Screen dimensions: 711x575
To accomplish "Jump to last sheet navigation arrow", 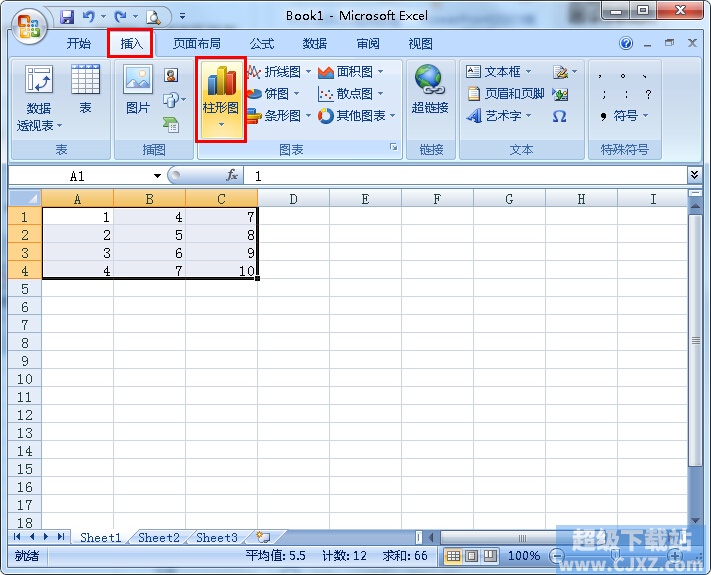I will 61,537.
